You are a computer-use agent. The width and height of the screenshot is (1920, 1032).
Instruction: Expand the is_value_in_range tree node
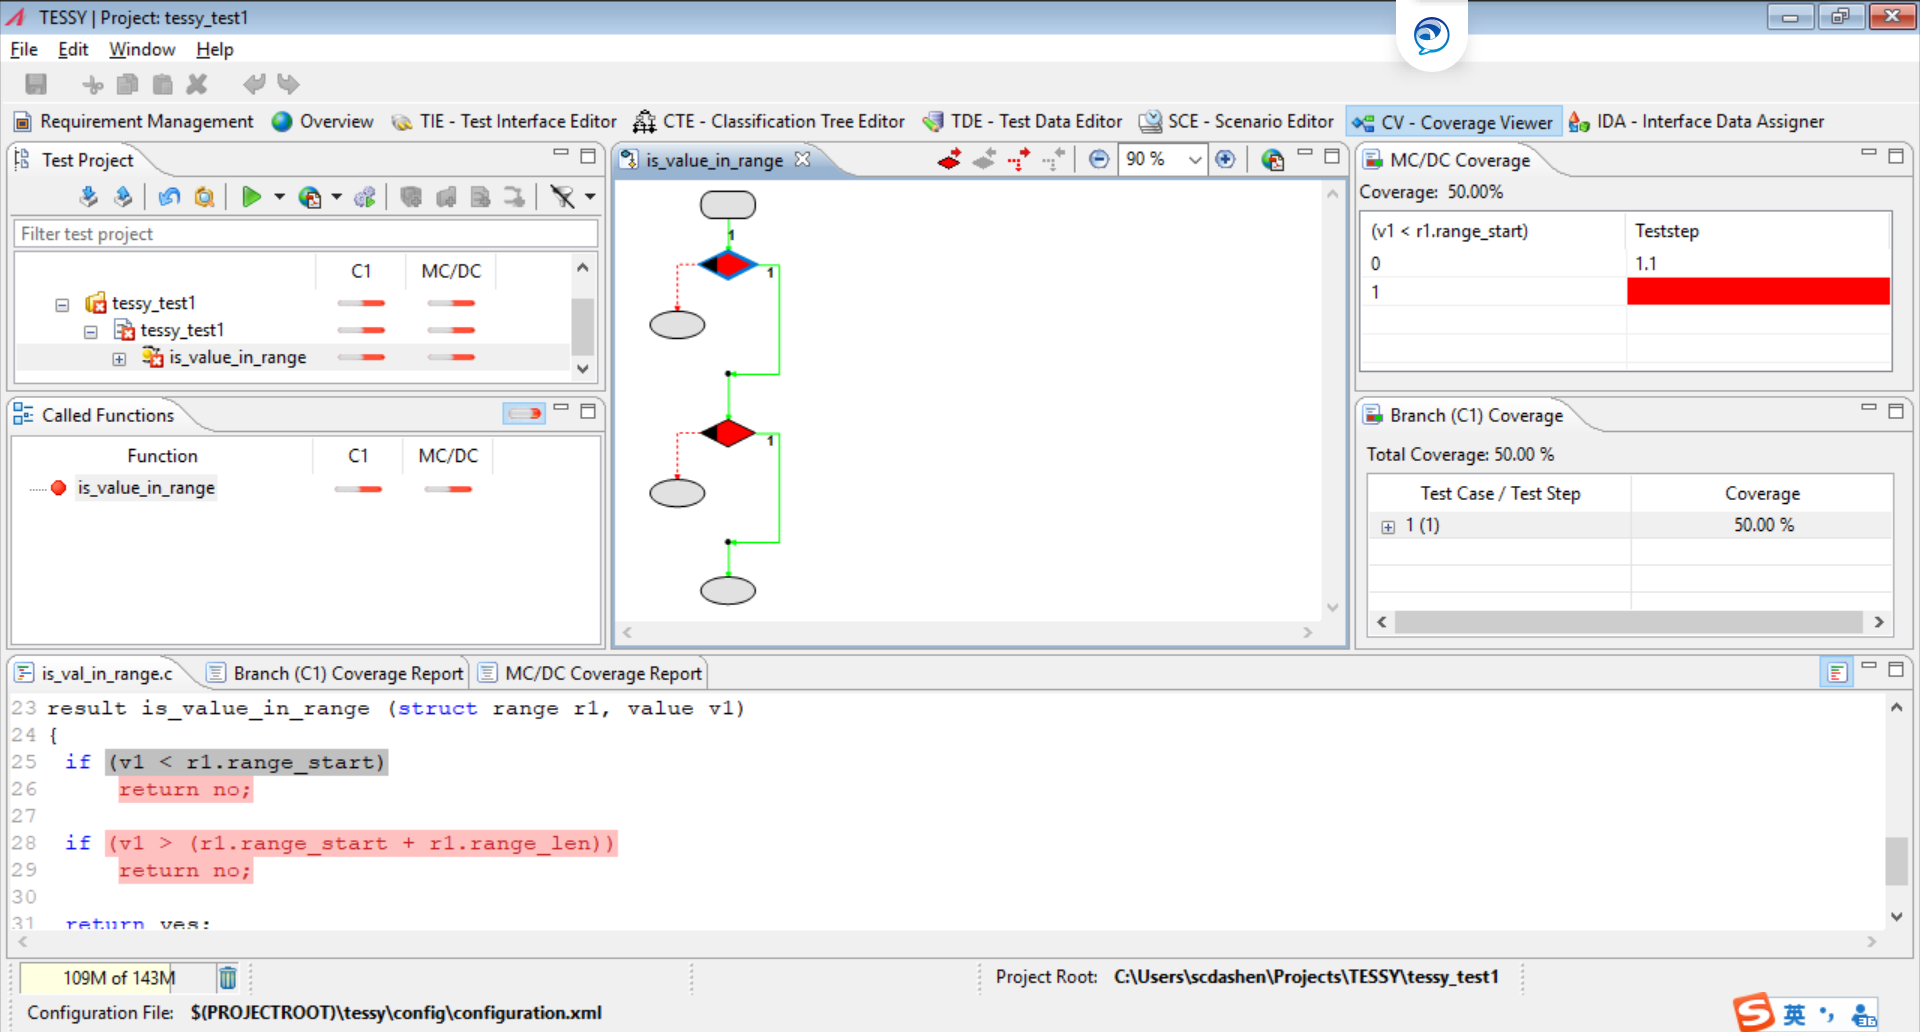point(119,359)
